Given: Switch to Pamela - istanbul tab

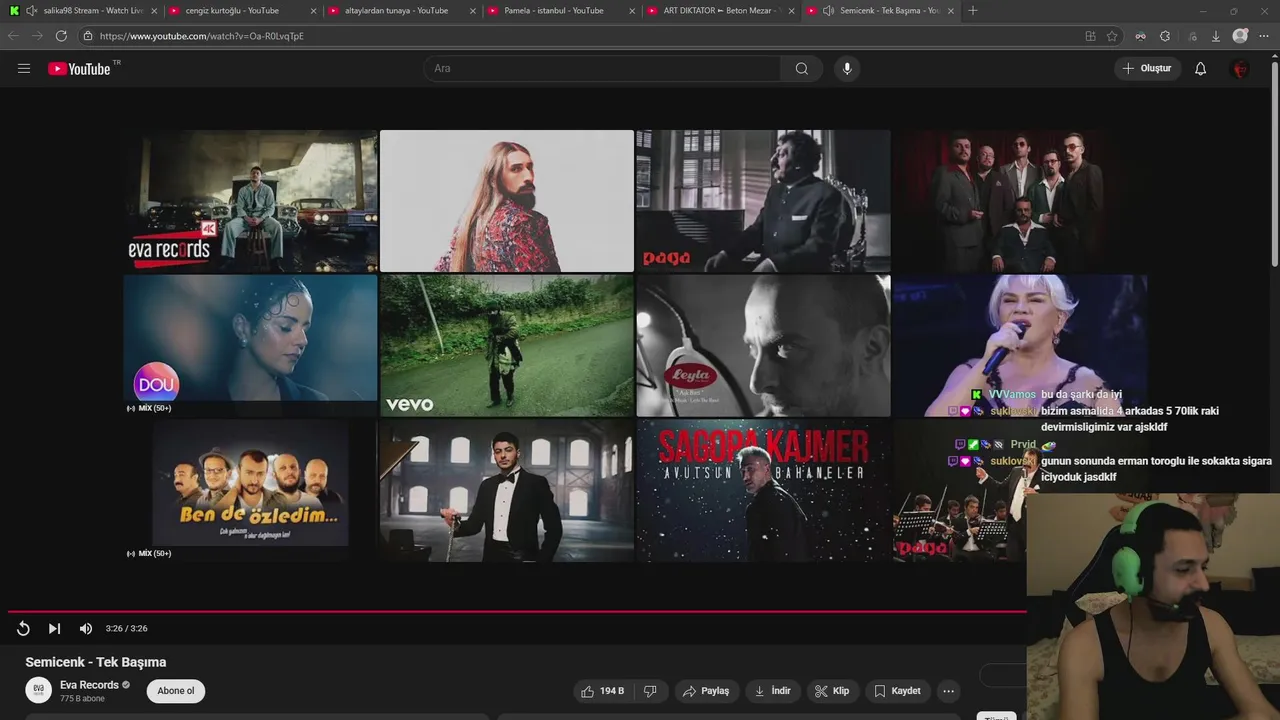Looking at the screenshot, I should pyautogui.click(x=560, y=11).
